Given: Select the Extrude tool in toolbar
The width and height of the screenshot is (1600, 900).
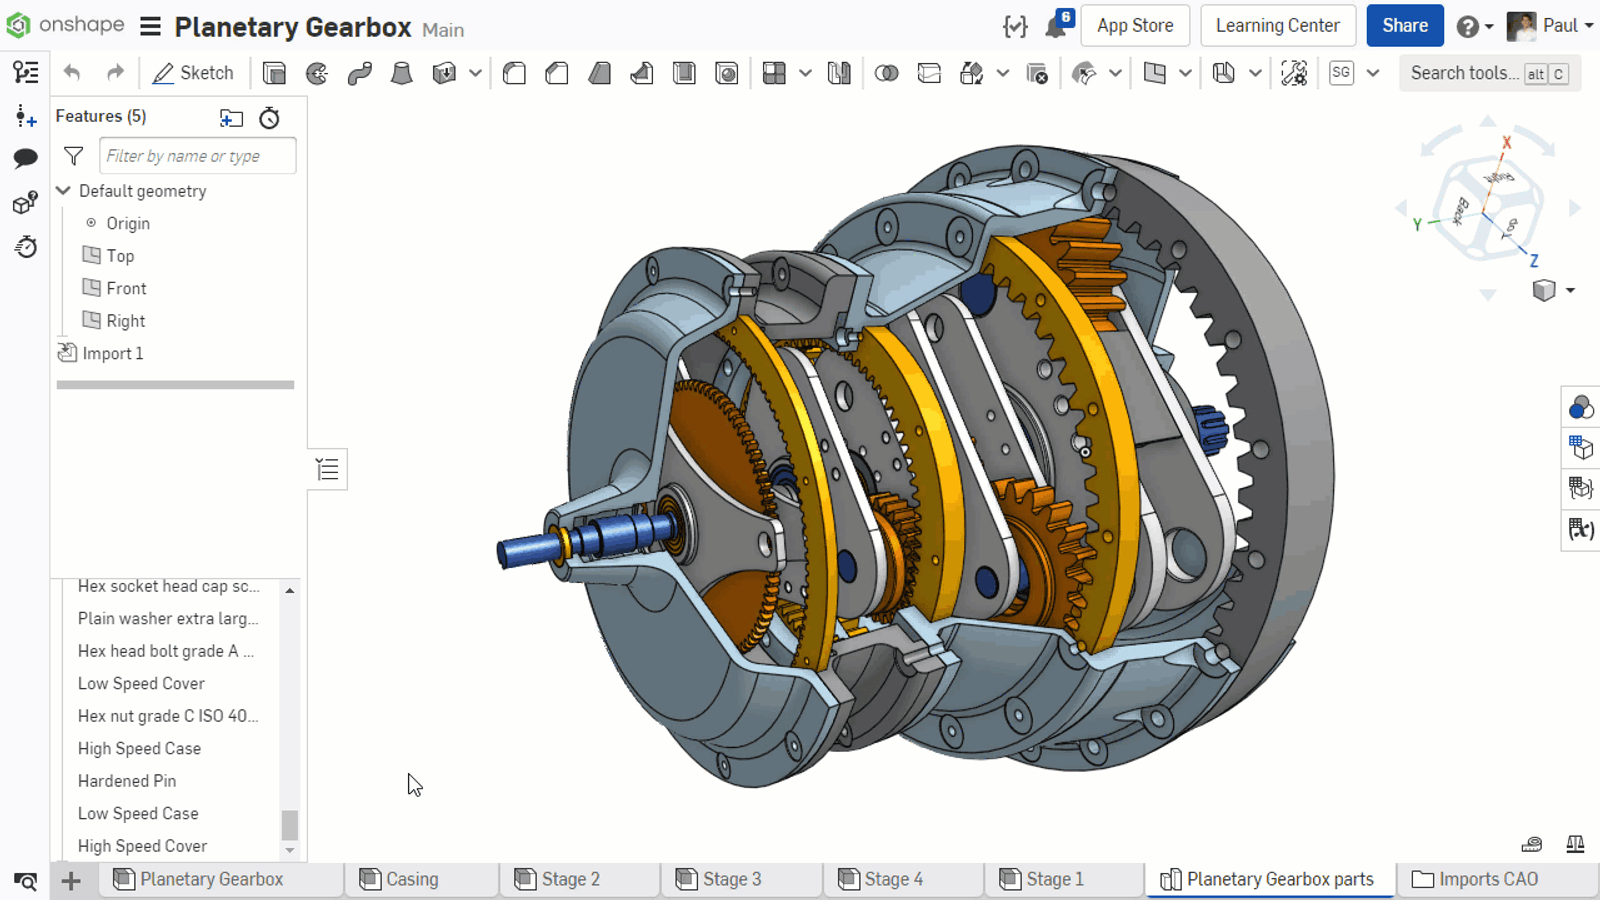Looking at the screenshot, I should [274, 73].
